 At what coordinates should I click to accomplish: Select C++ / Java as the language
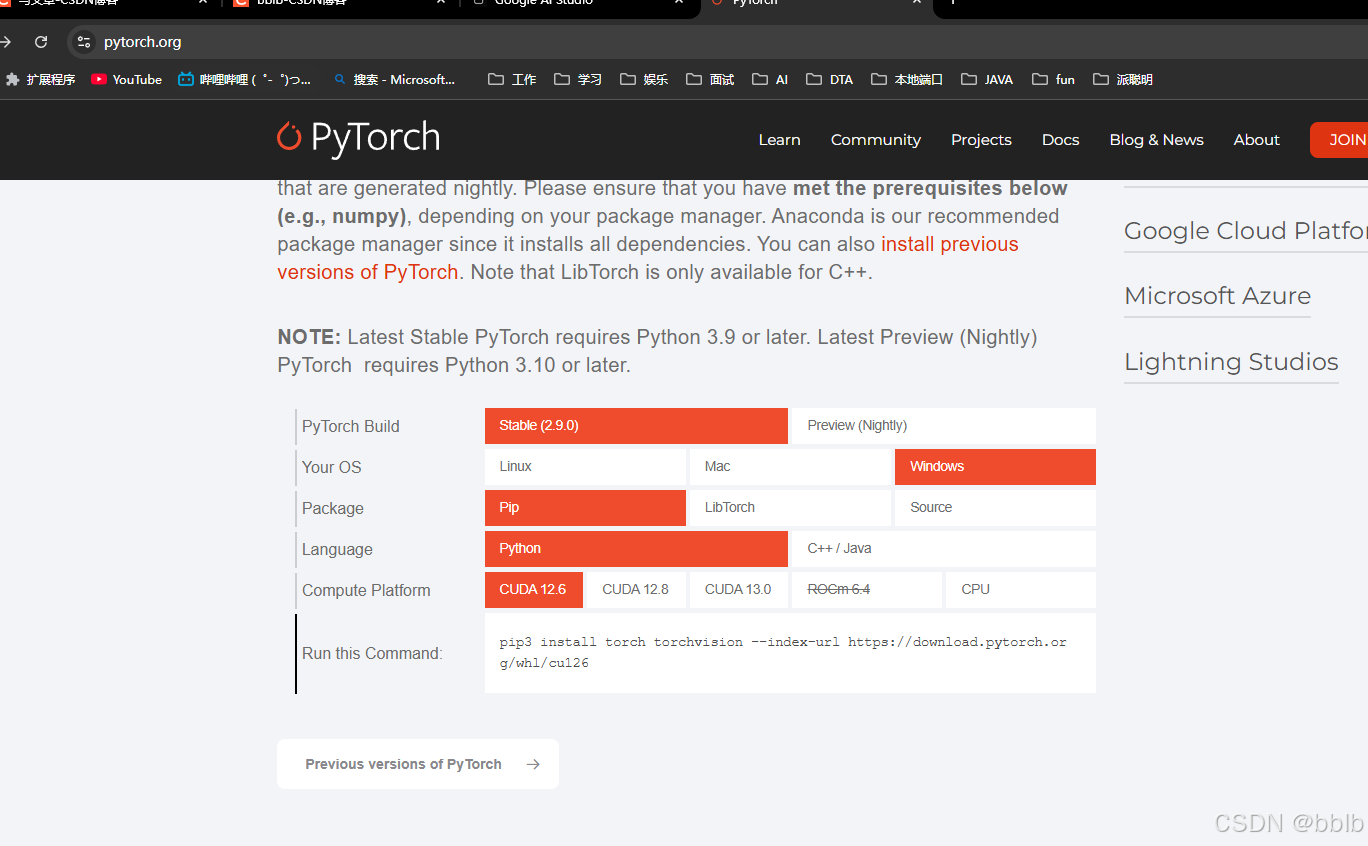(x=944, y=549)
